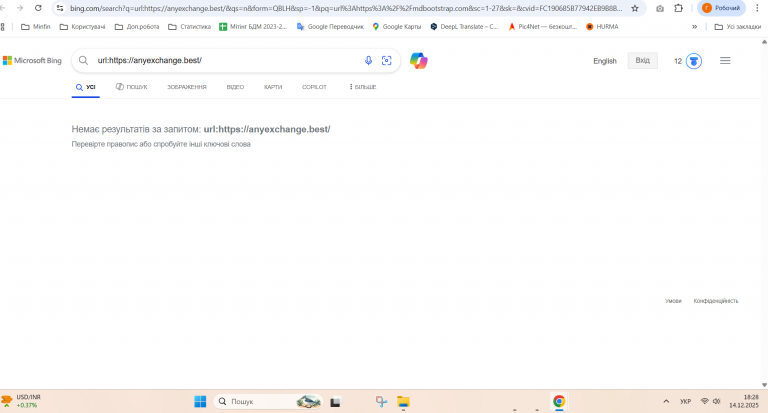
Task: Start voice search with microphone icon
Action: pyautogui.click(x=368, y=60)
